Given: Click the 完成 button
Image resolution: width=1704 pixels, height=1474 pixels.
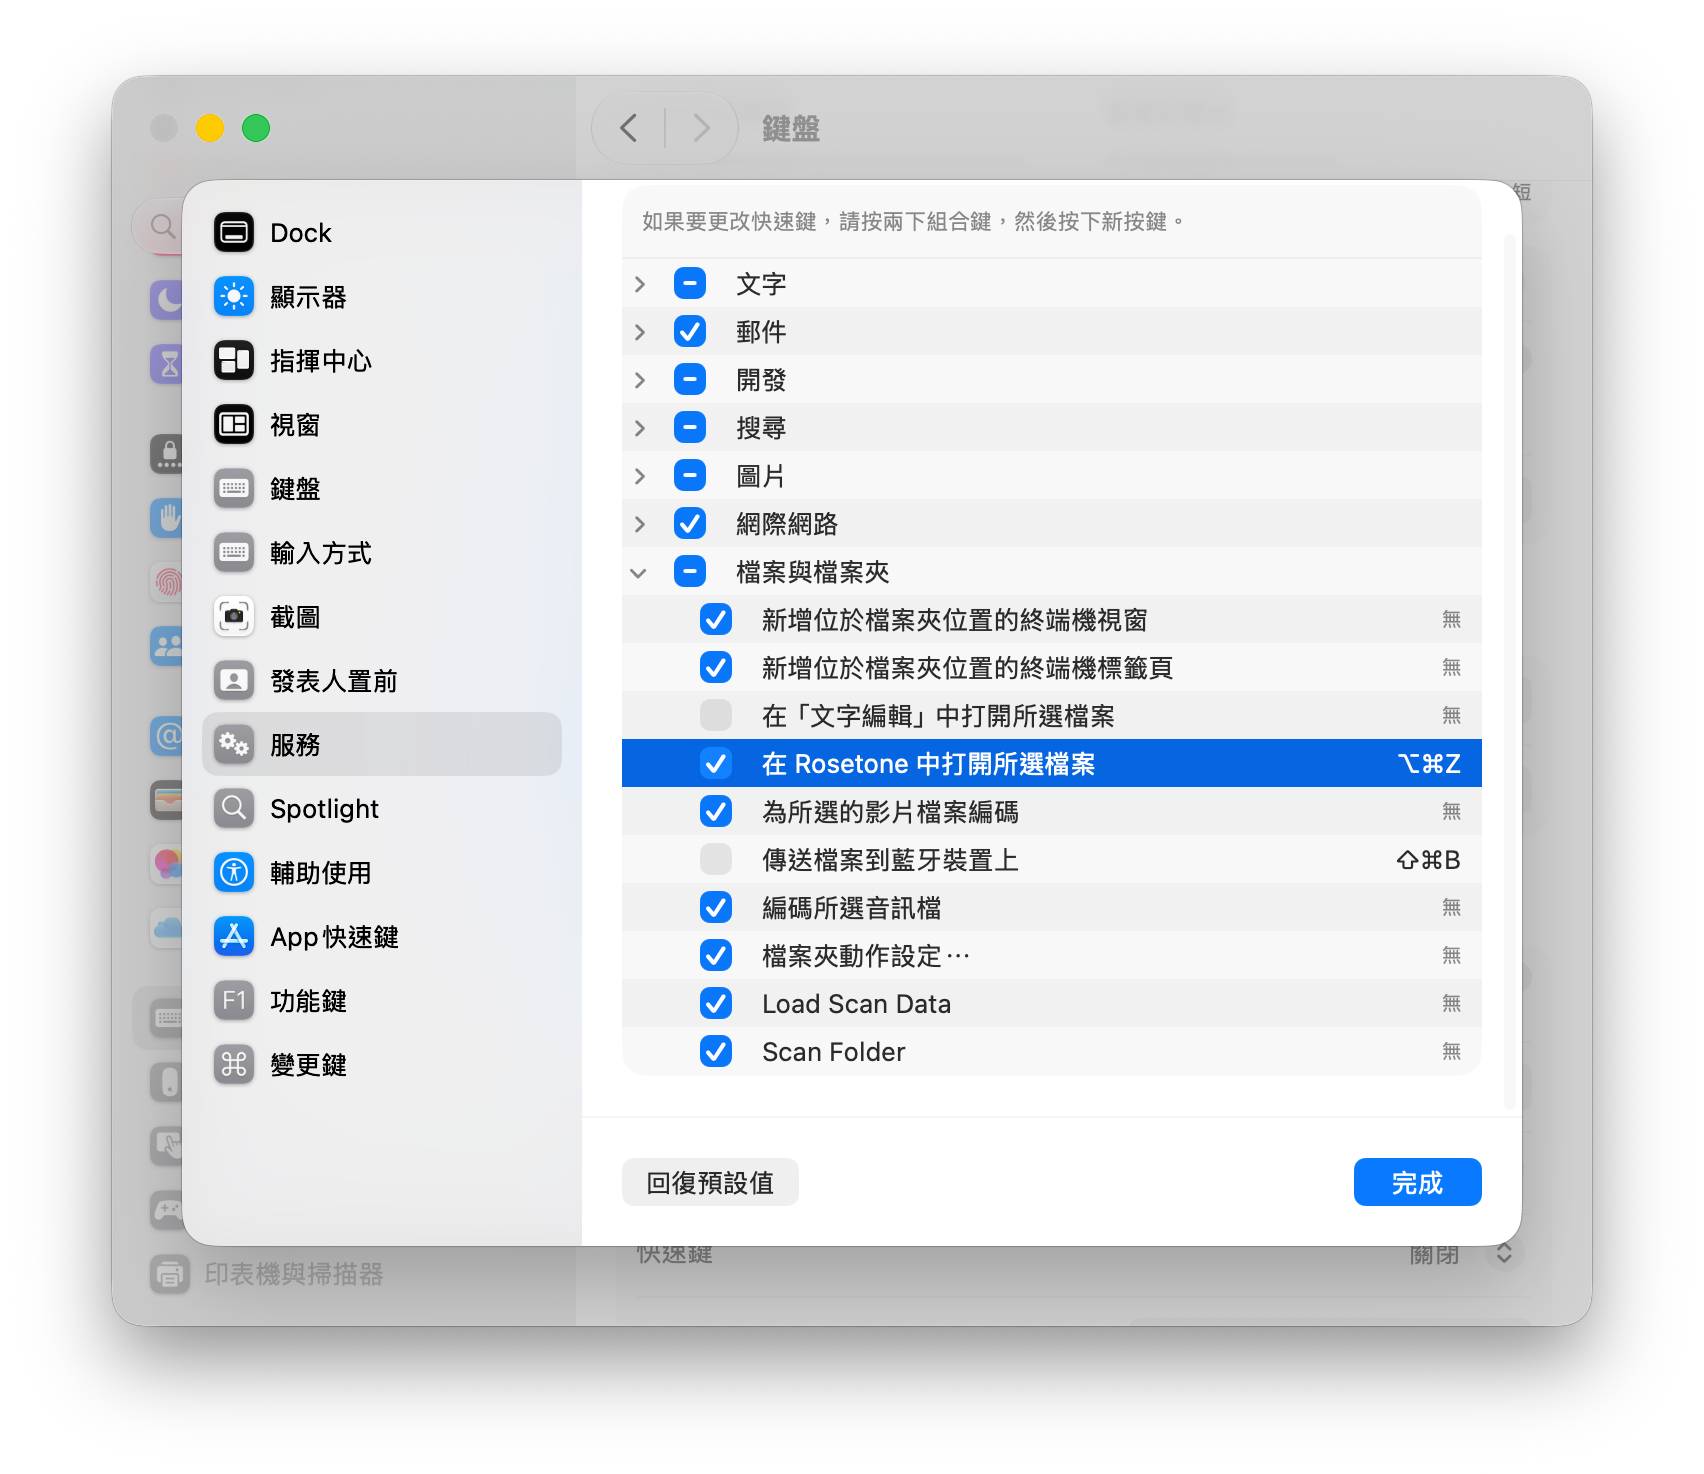Looking at the screenshot, I should [1417, 1182].
